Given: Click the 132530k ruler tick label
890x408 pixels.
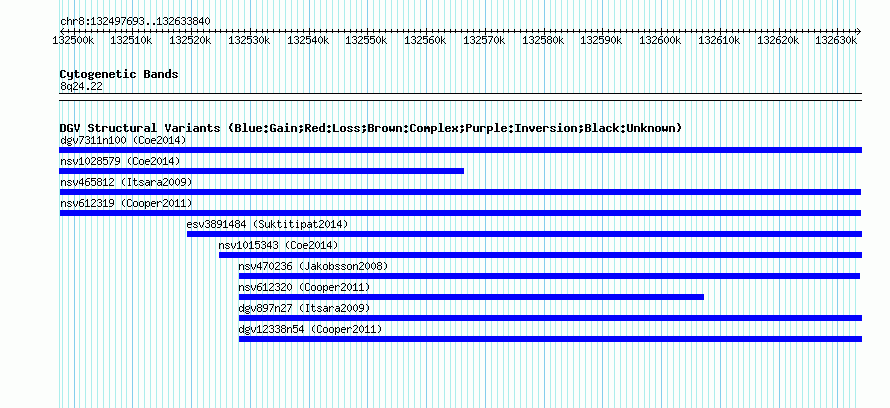Looking at the screenshot, I should (x=249, y=40).
